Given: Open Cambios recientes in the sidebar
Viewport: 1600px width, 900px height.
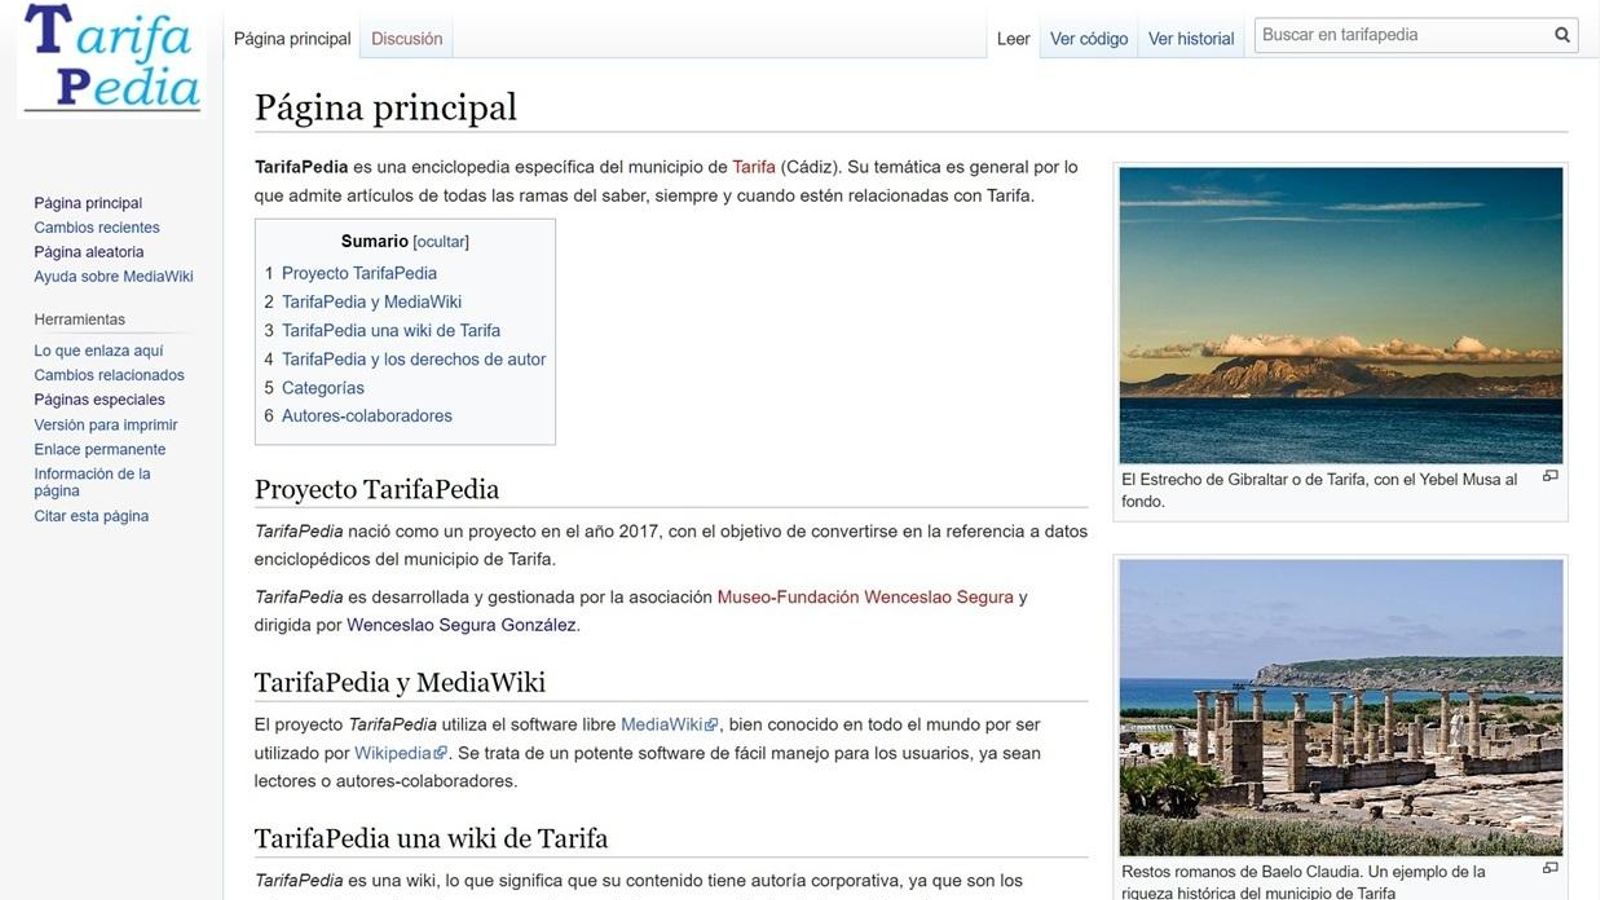Looking at the screenshot, I should (x=96, y=227).
